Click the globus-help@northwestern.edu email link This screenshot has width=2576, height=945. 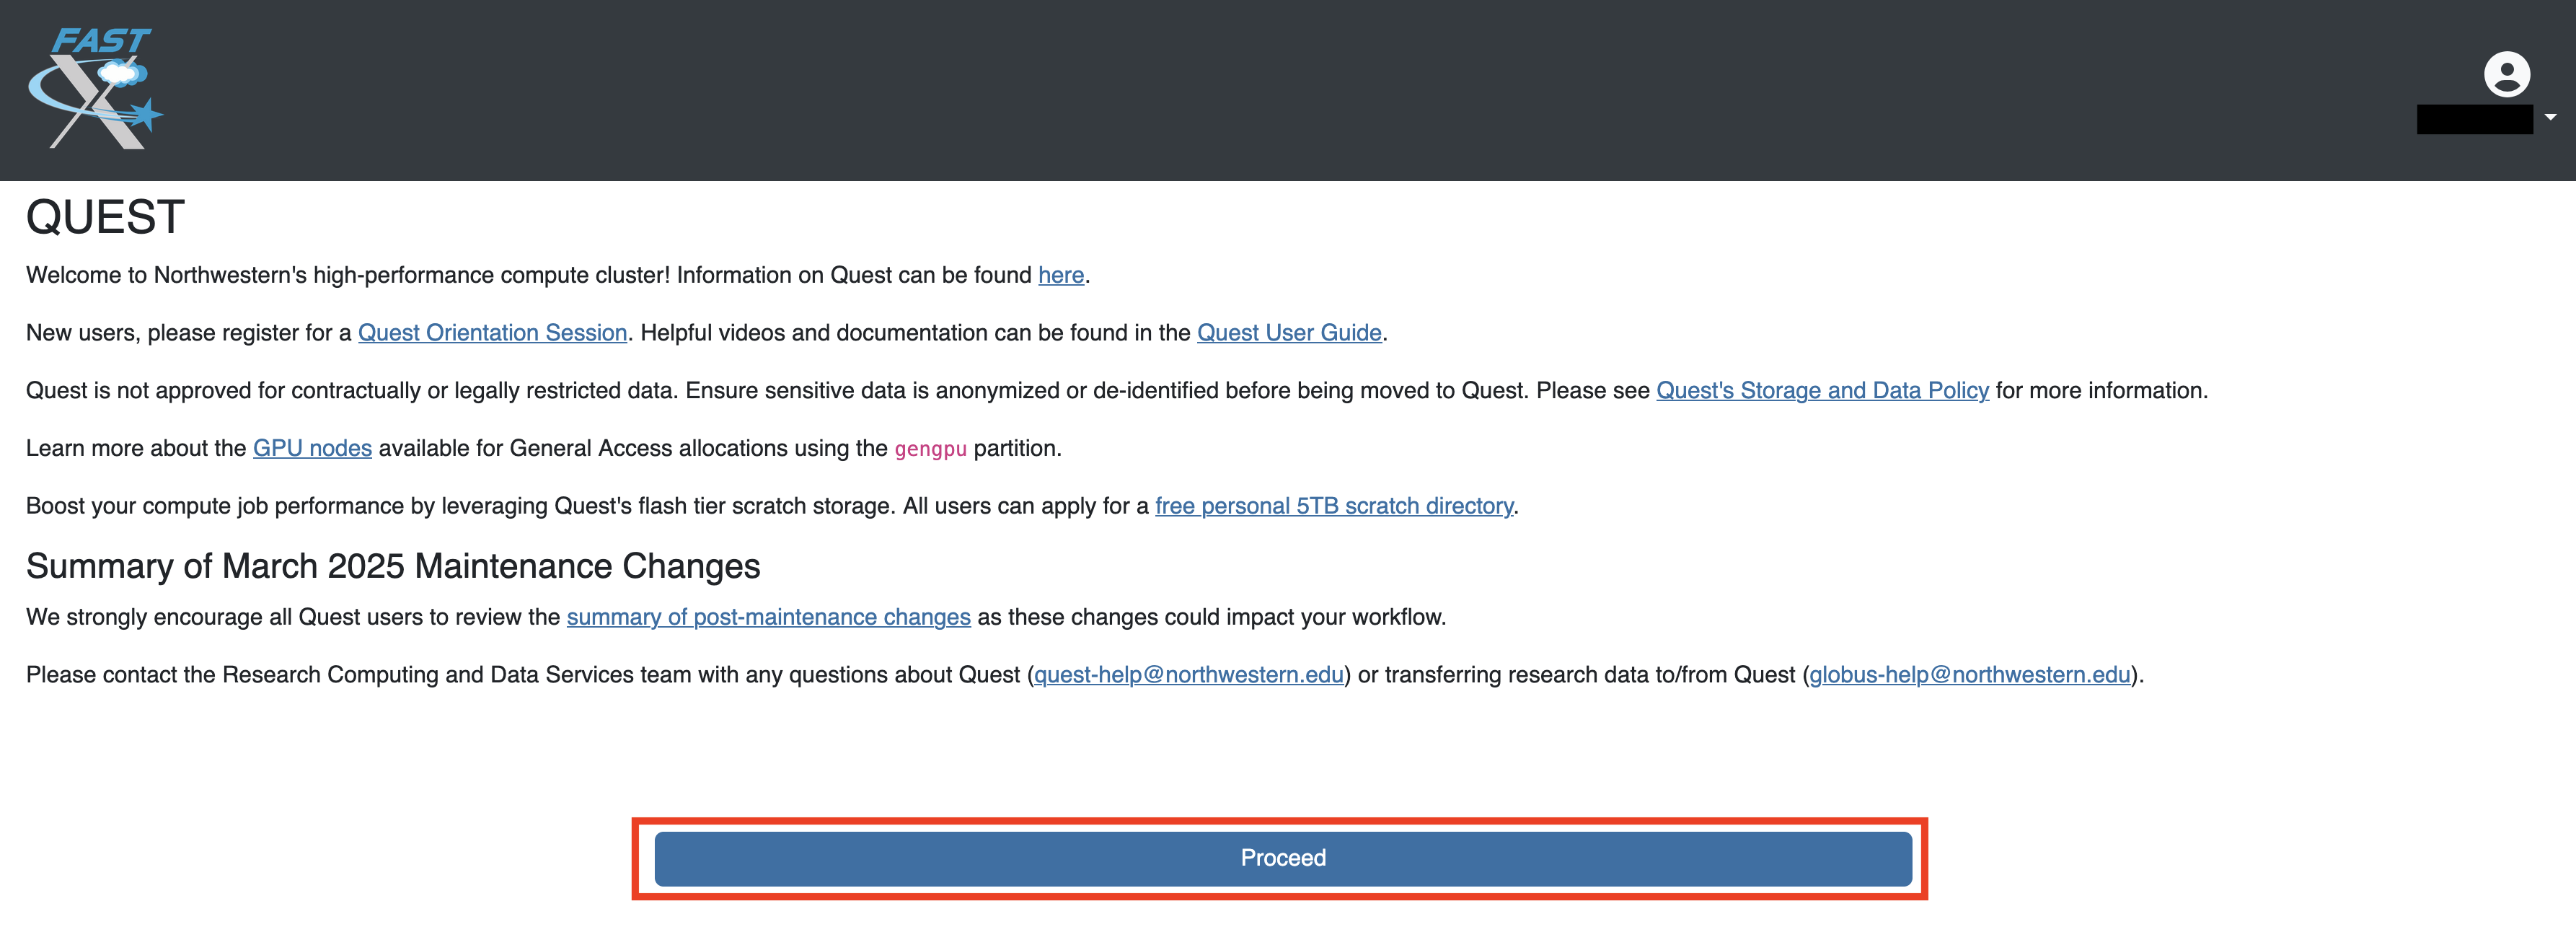pos(1969,674)
